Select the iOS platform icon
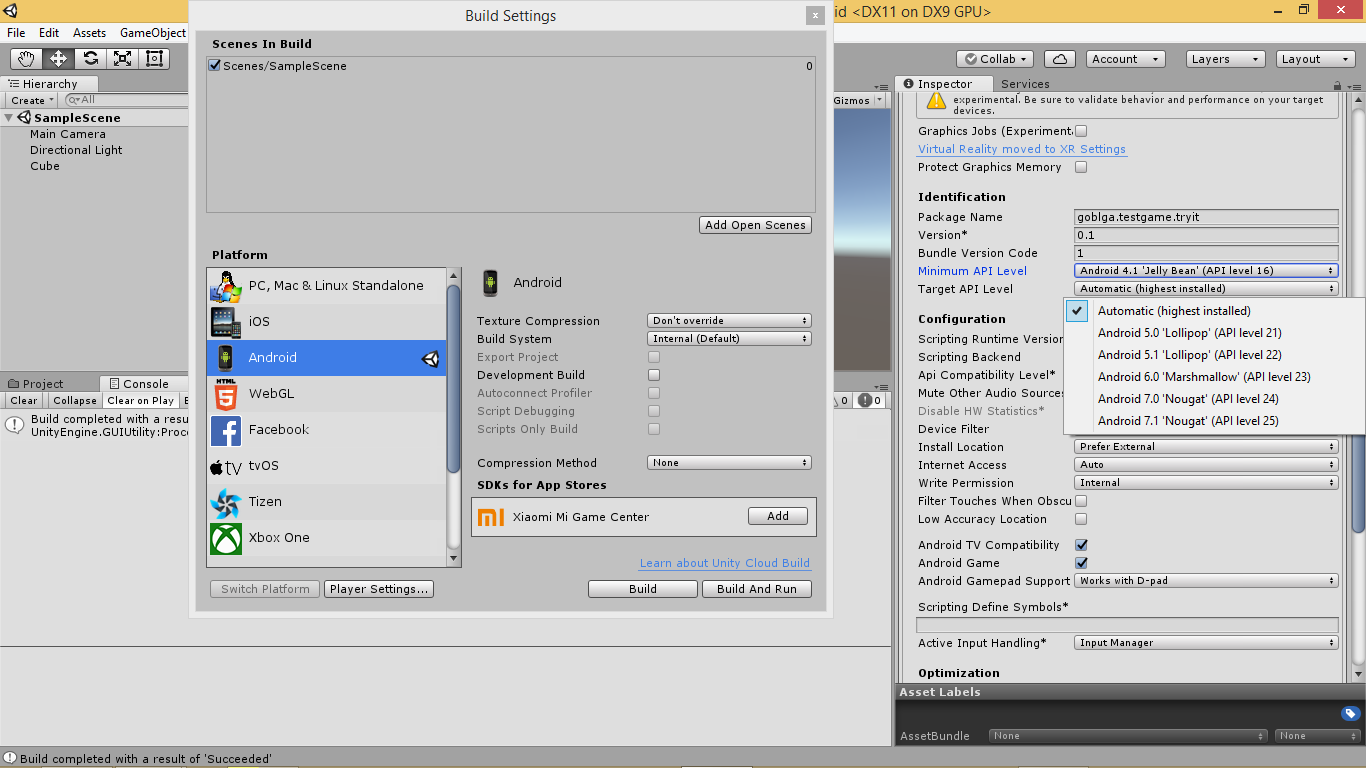1366x768 pixels. (x=226, y=321)
